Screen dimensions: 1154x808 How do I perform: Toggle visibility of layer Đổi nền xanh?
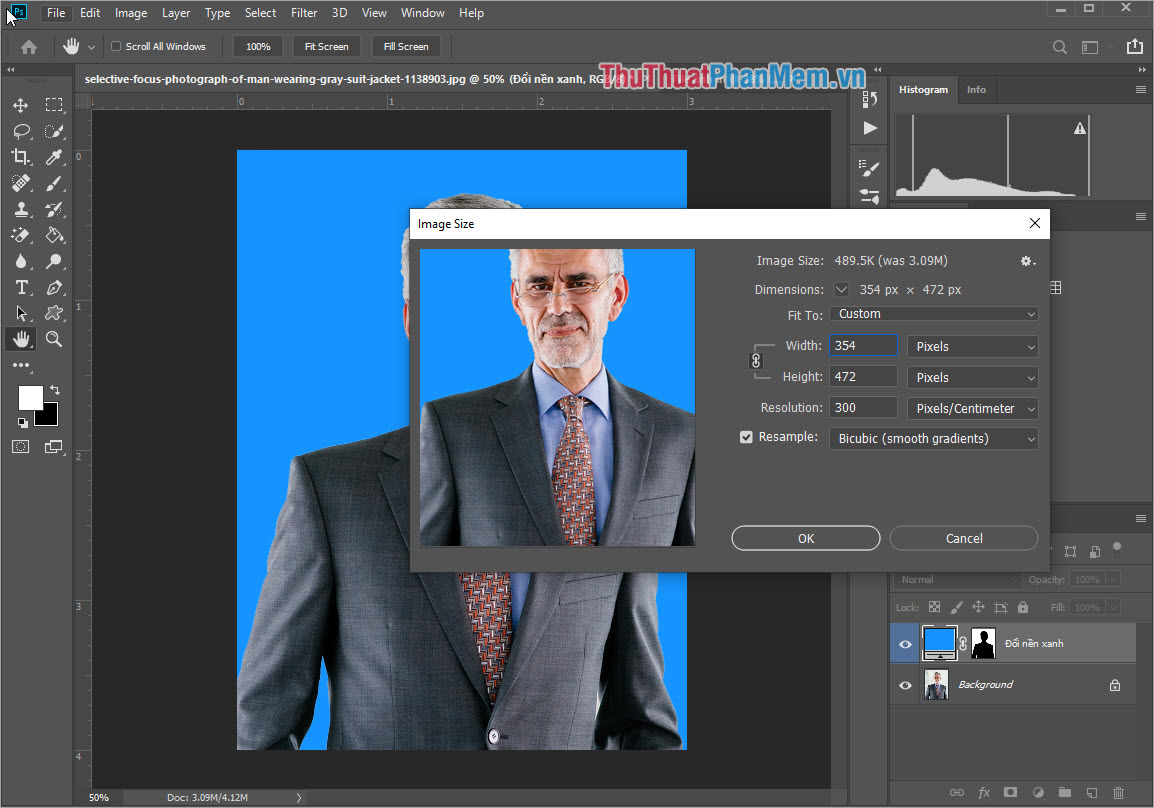pyautogui.click(x=904, y=643)
